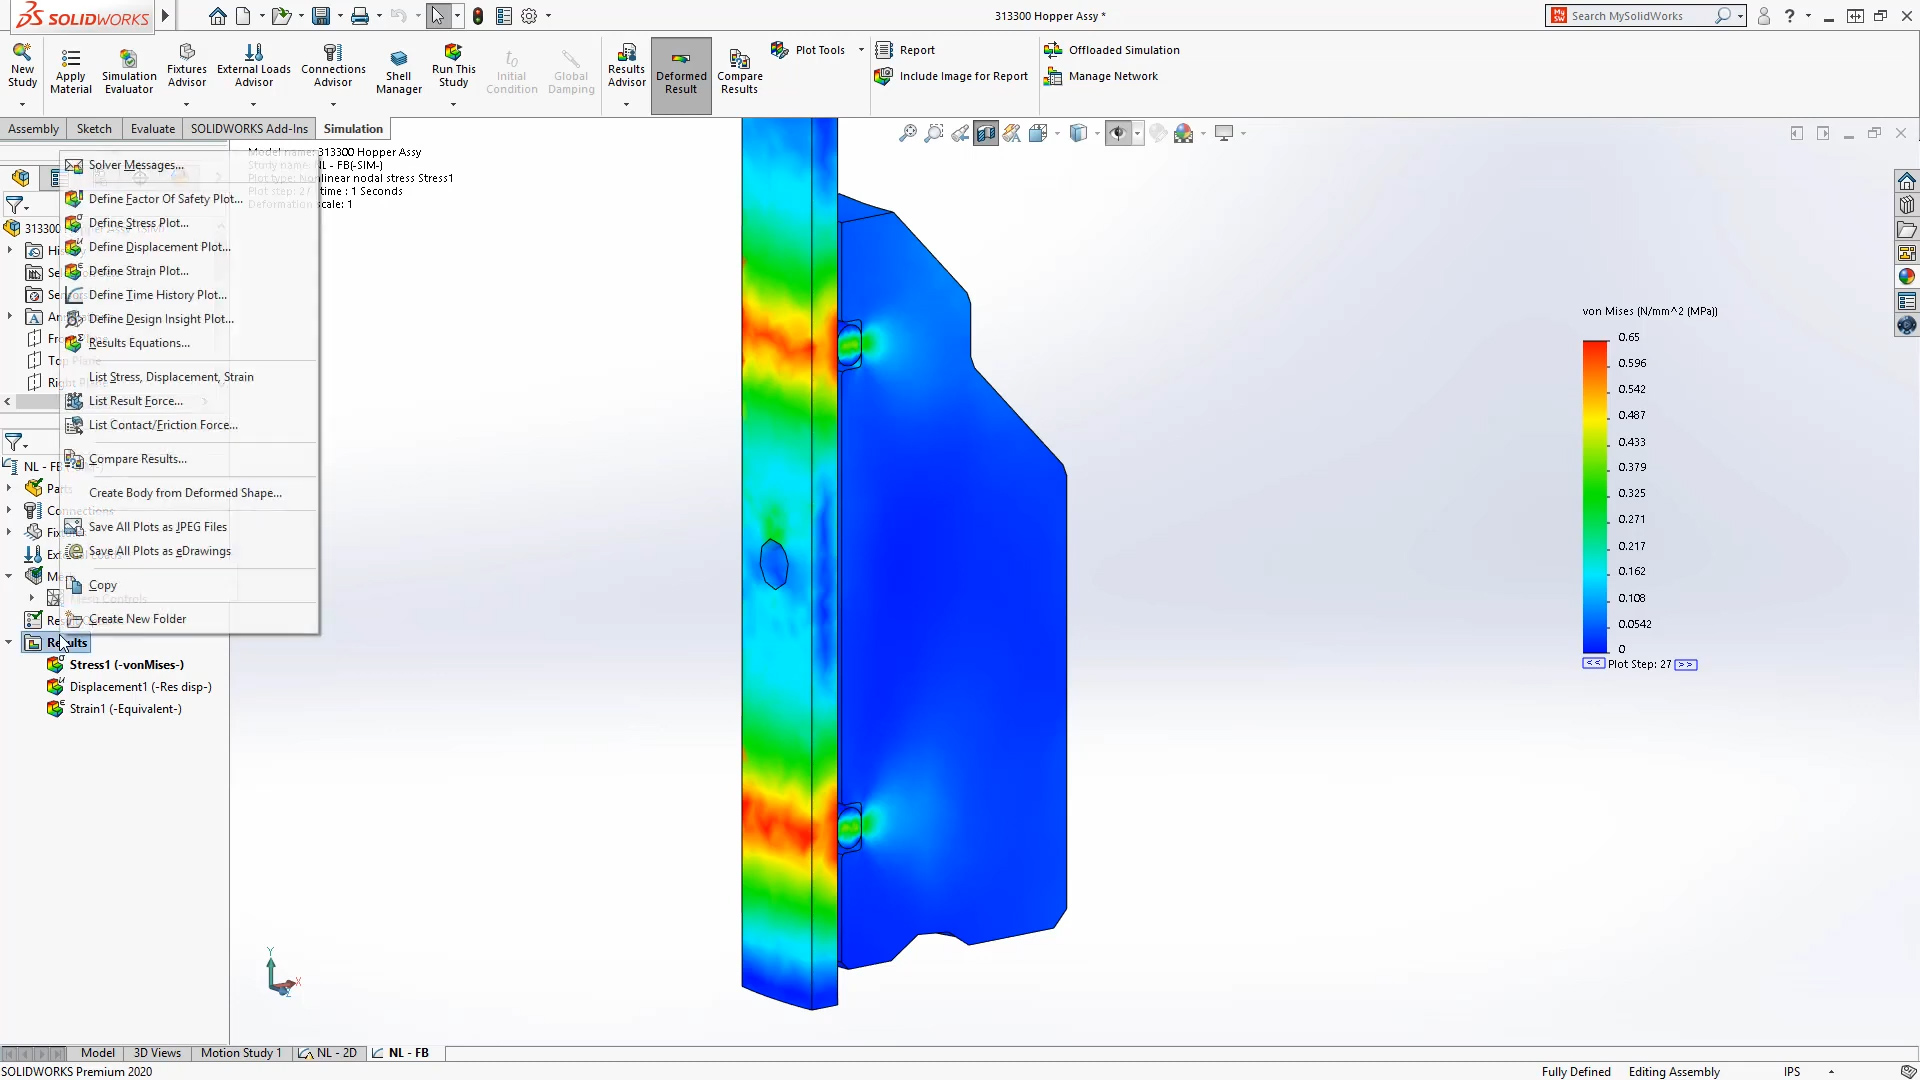The image size is (1920, 1080).
Task: Click the Home icon in title toolbar
Action: click(217, 16)
